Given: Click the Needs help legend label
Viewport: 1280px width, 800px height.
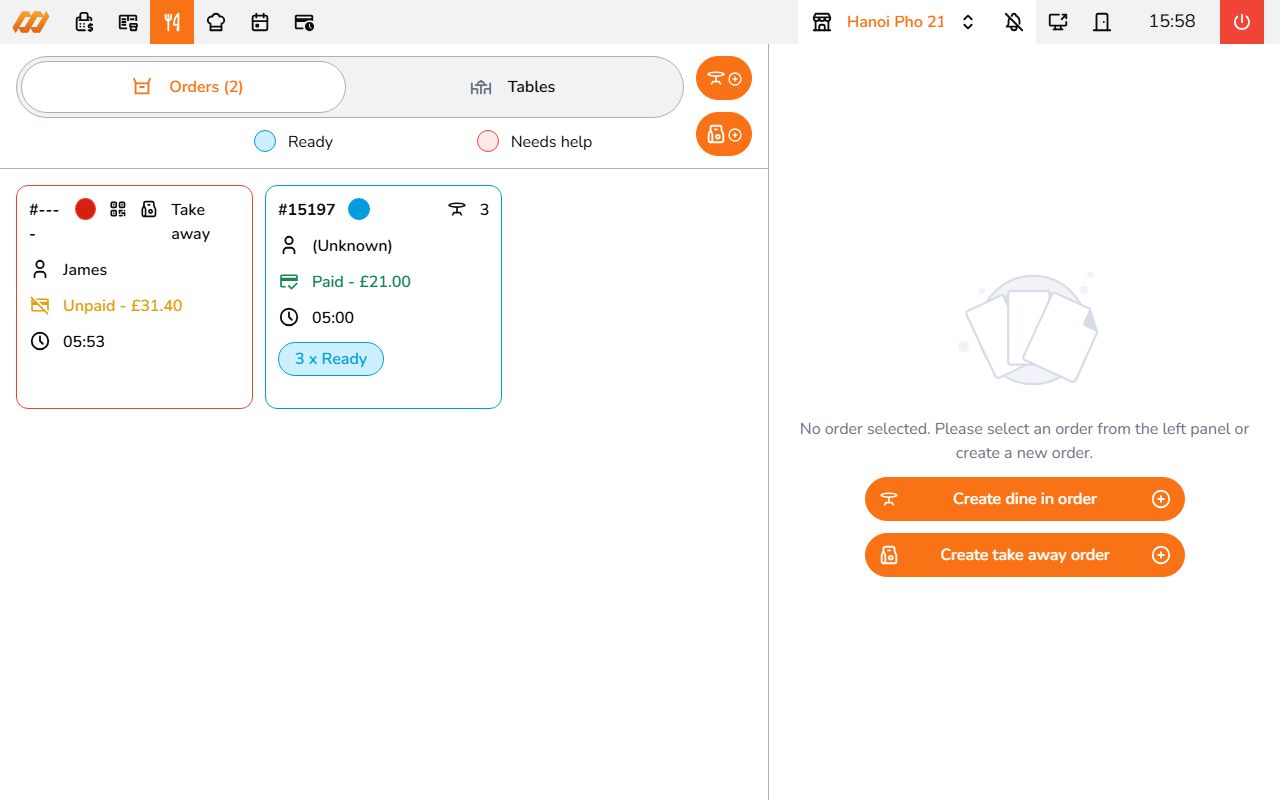Looking at the screenshot, I should (551, 142).
